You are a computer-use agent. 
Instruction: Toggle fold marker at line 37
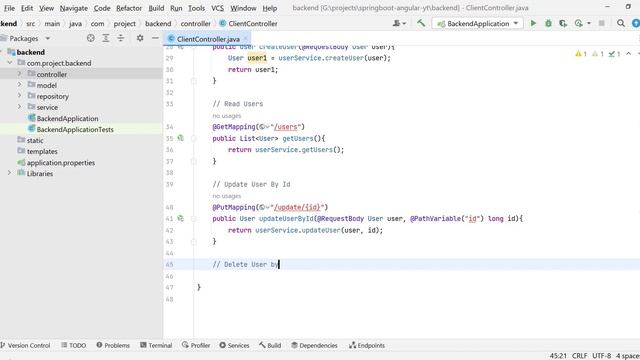[x=193, y=161]
